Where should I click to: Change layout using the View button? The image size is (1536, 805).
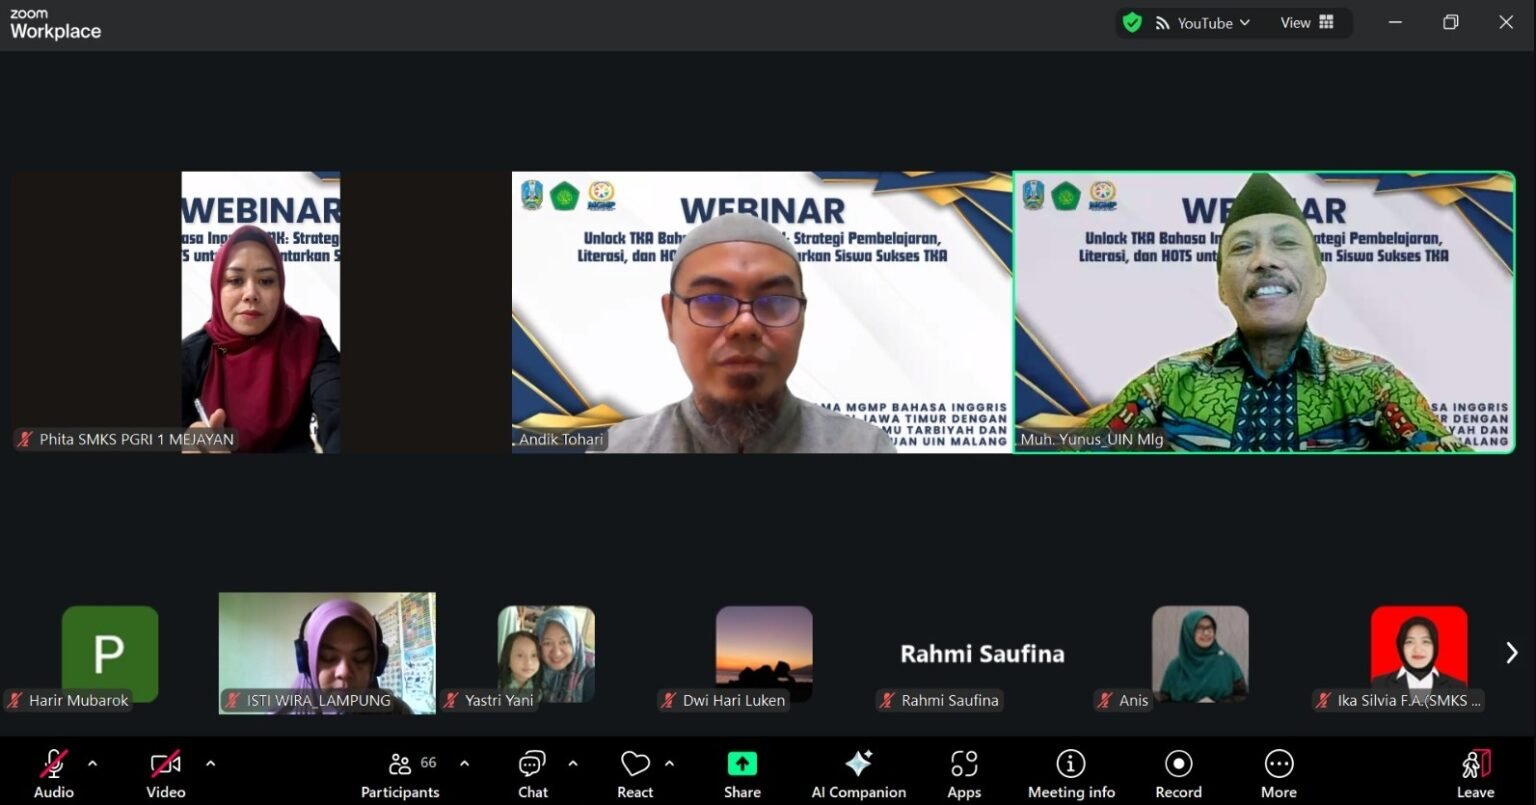point(1307,23)
